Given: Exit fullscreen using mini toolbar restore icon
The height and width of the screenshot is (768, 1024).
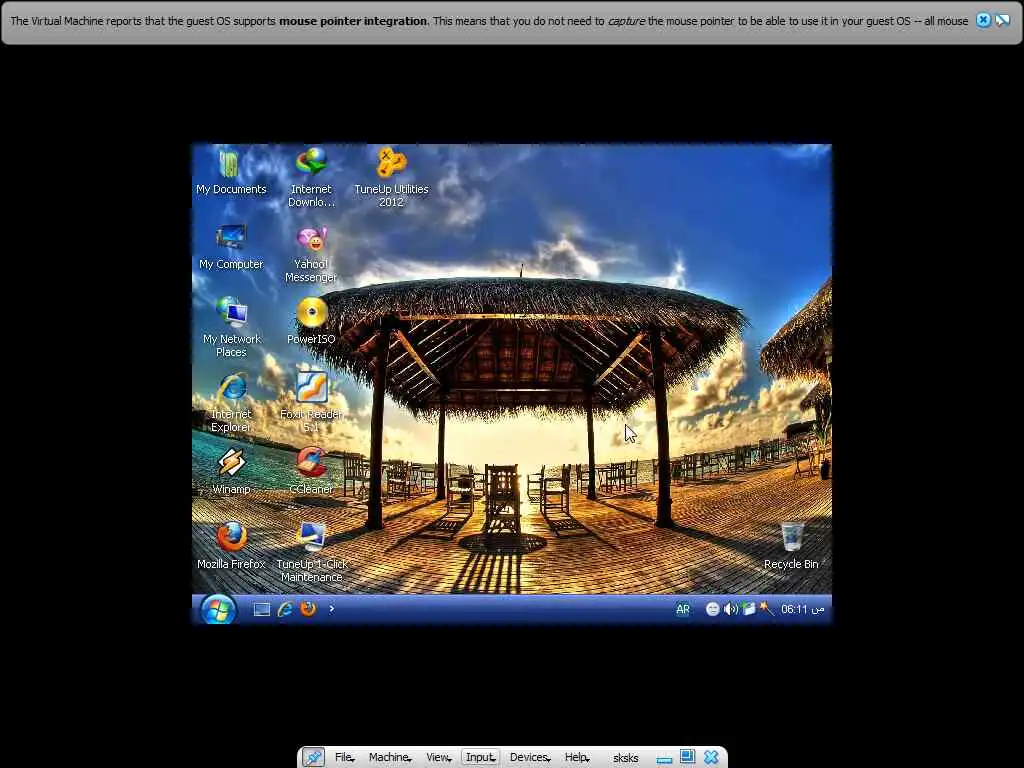Looking at the screenshot, I should 687,757.
